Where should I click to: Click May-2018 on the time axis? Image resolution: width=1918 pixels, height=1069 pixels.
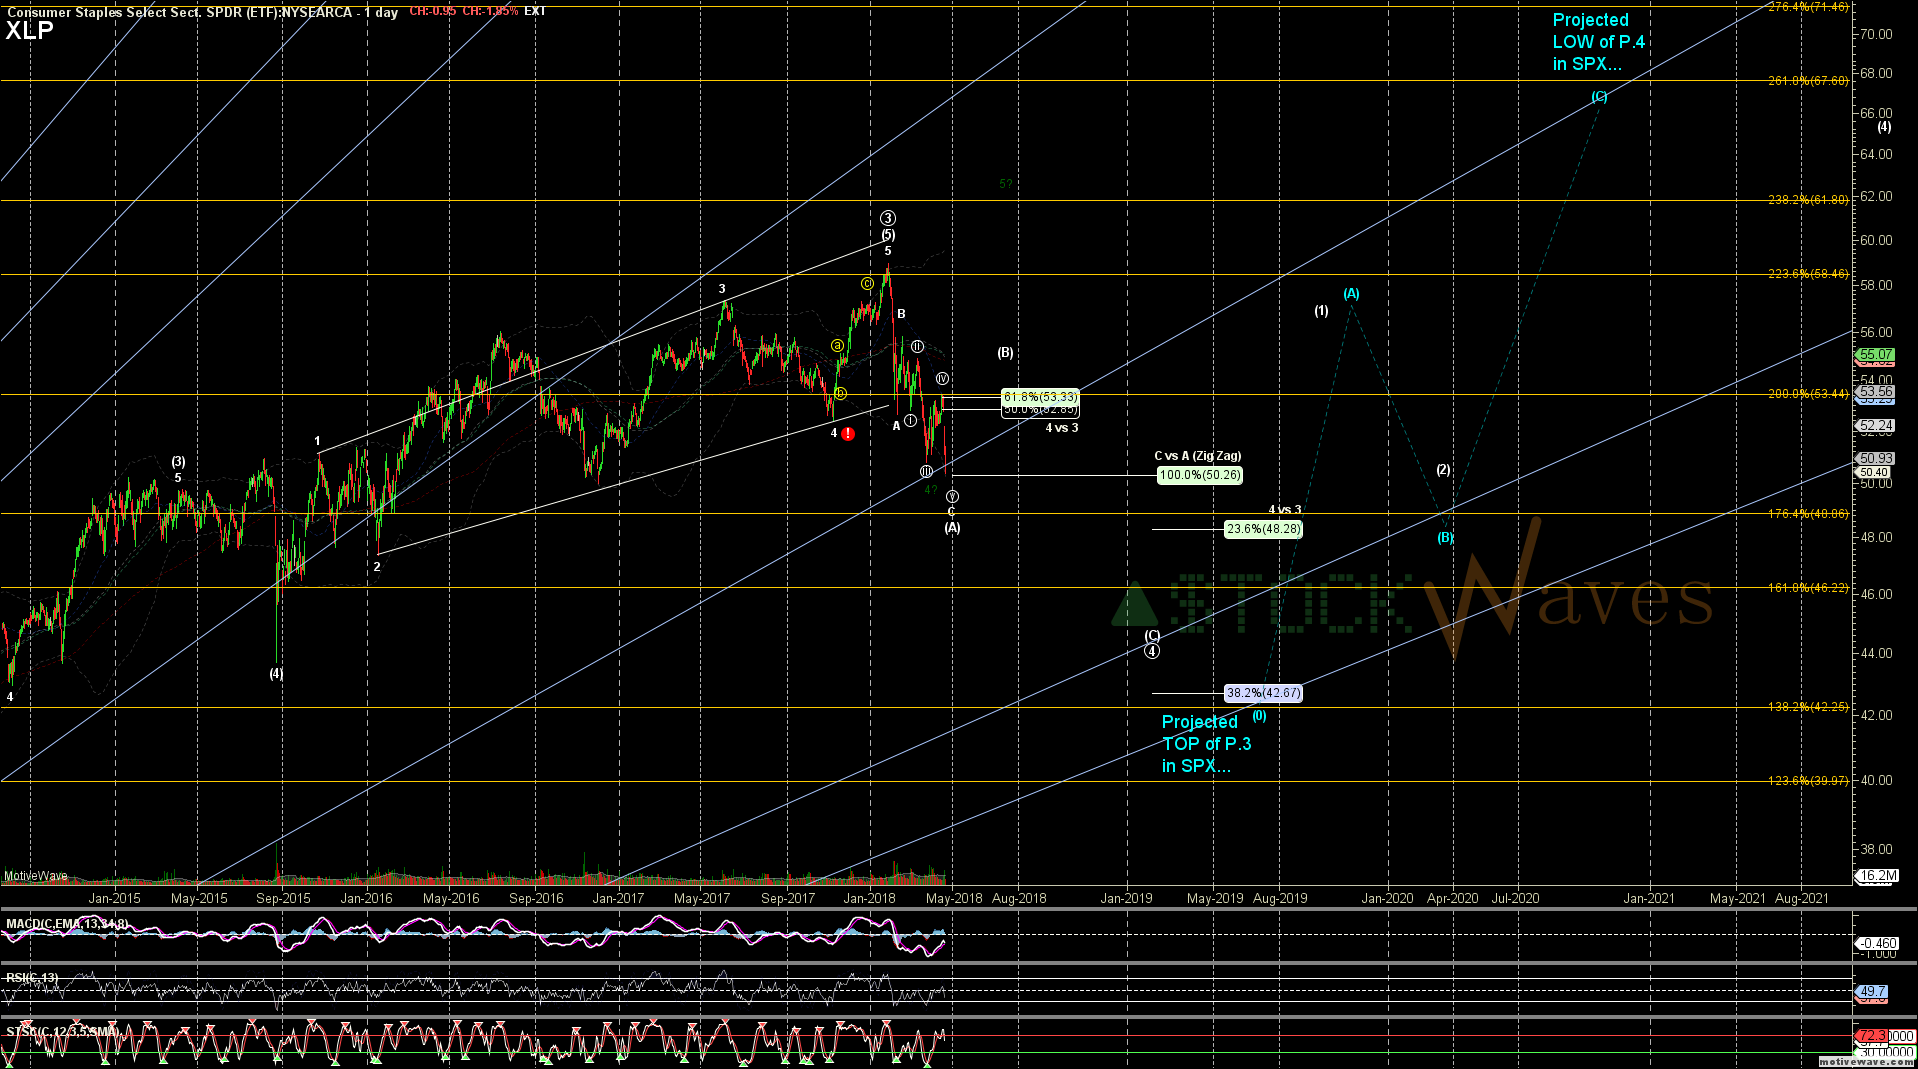click(954, 898)
